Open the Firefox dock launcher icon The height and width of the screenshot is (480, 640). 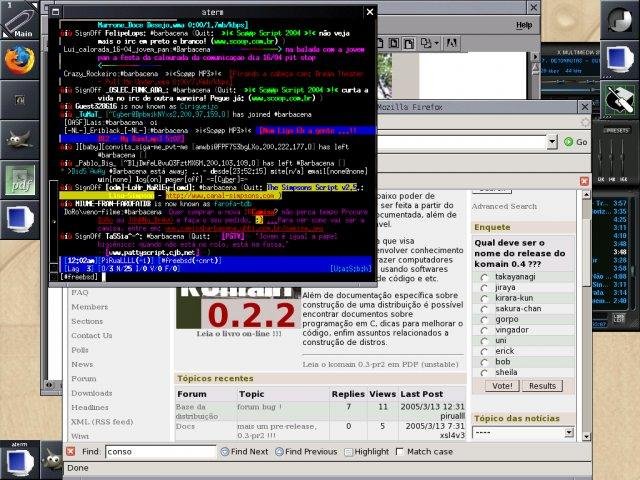(20, 60)
